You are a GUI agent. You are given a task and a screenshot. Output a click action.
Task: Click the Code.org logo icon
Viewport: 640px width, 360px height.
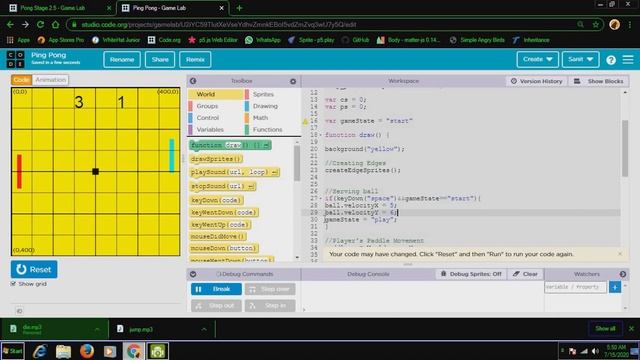point(16,59)
